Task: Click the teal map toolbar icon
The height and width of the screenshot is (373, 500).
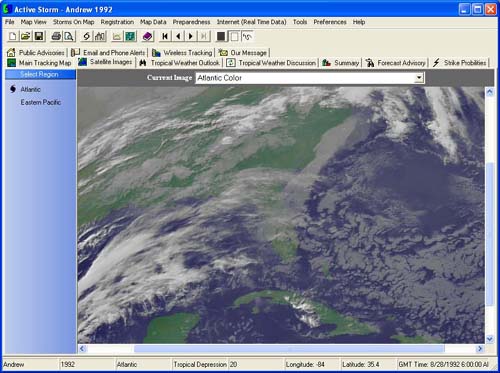Action: 130,36
